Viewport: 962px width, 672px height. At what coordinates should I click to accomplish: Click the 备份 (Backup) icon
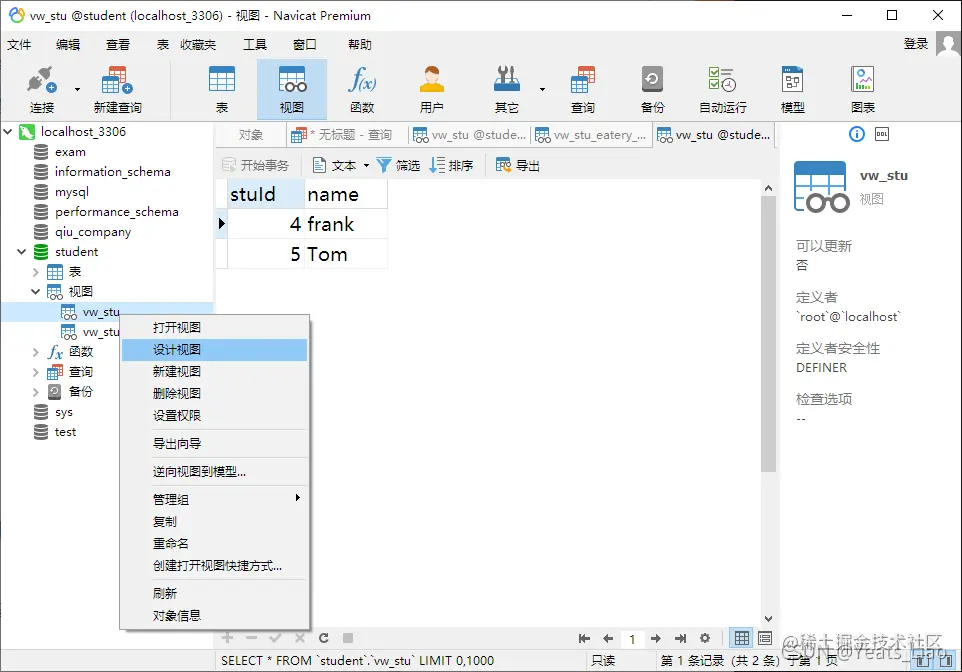coord(651,88)
